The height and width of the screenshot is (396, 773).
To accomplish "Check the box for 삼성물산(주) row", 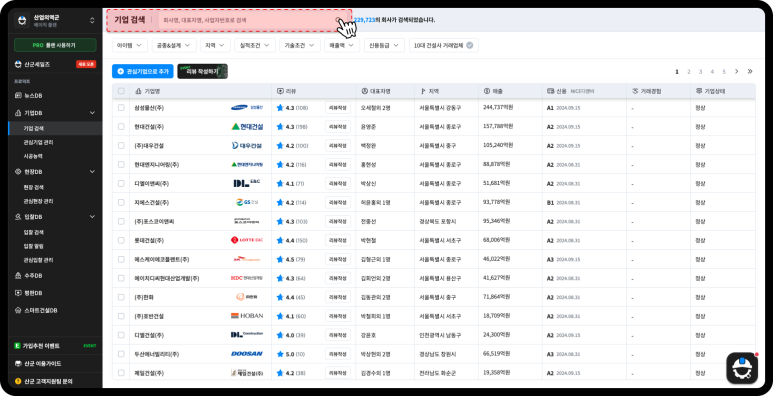I will pos(121,108).
